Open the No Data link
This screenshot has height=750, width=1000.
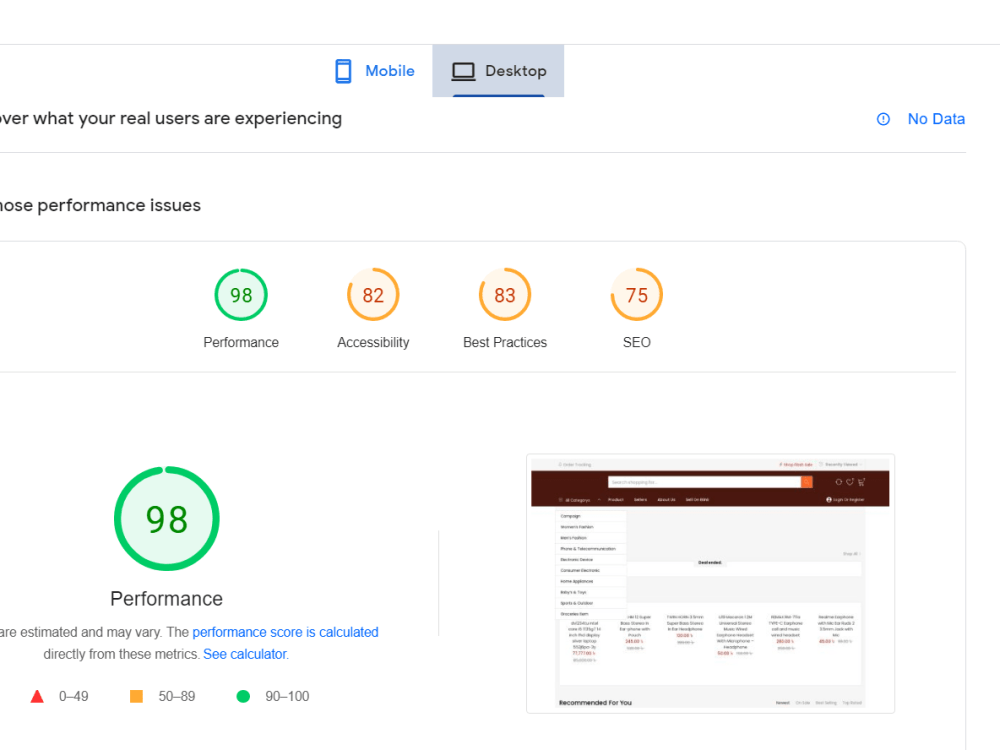936,119
